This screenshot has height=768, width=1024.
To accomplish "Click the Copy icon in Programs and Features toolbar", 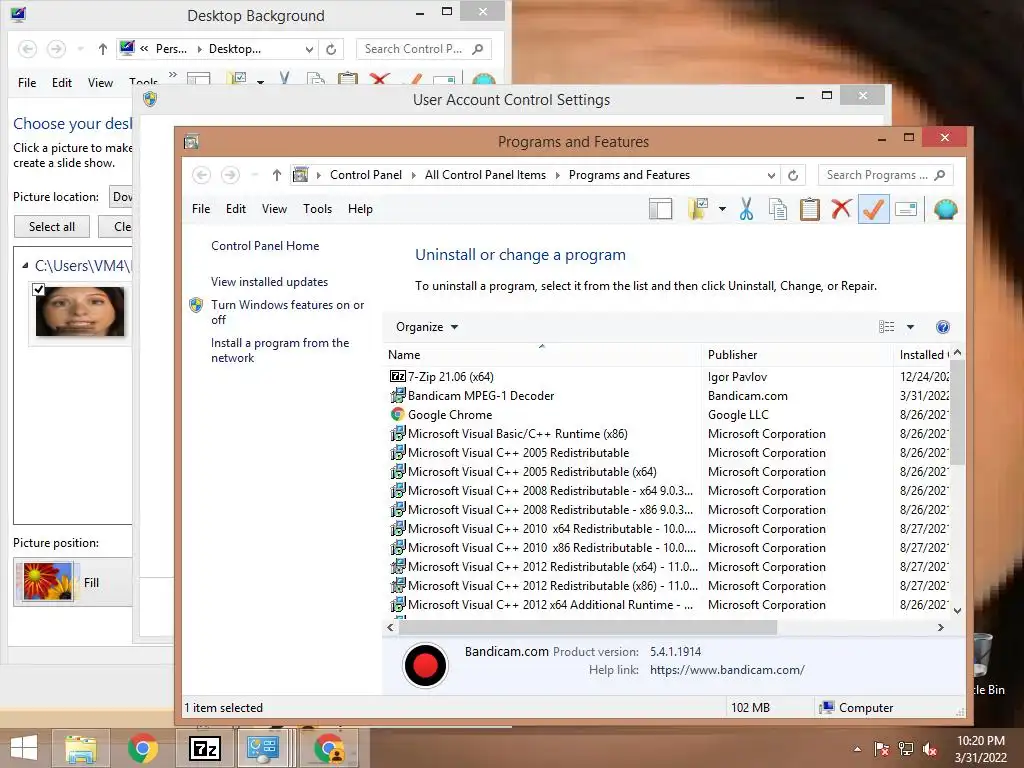I will click(778, 209).
